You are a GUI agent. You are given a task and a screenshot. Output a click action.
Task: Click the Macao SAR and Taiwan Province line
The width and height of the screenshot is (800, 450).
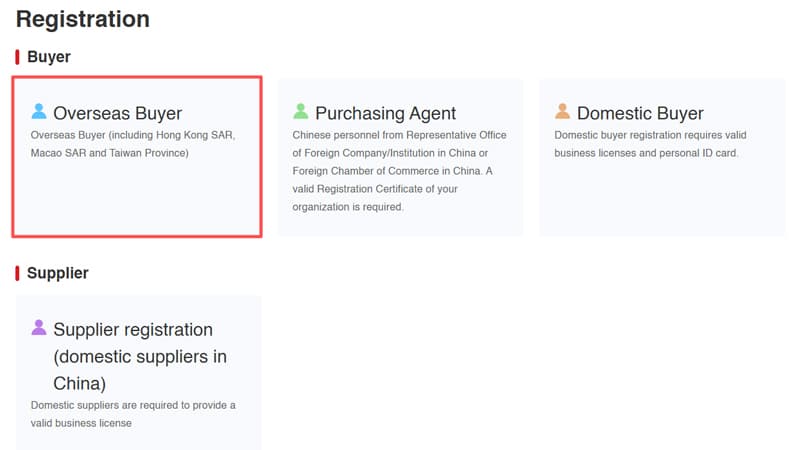coord(109,153)
